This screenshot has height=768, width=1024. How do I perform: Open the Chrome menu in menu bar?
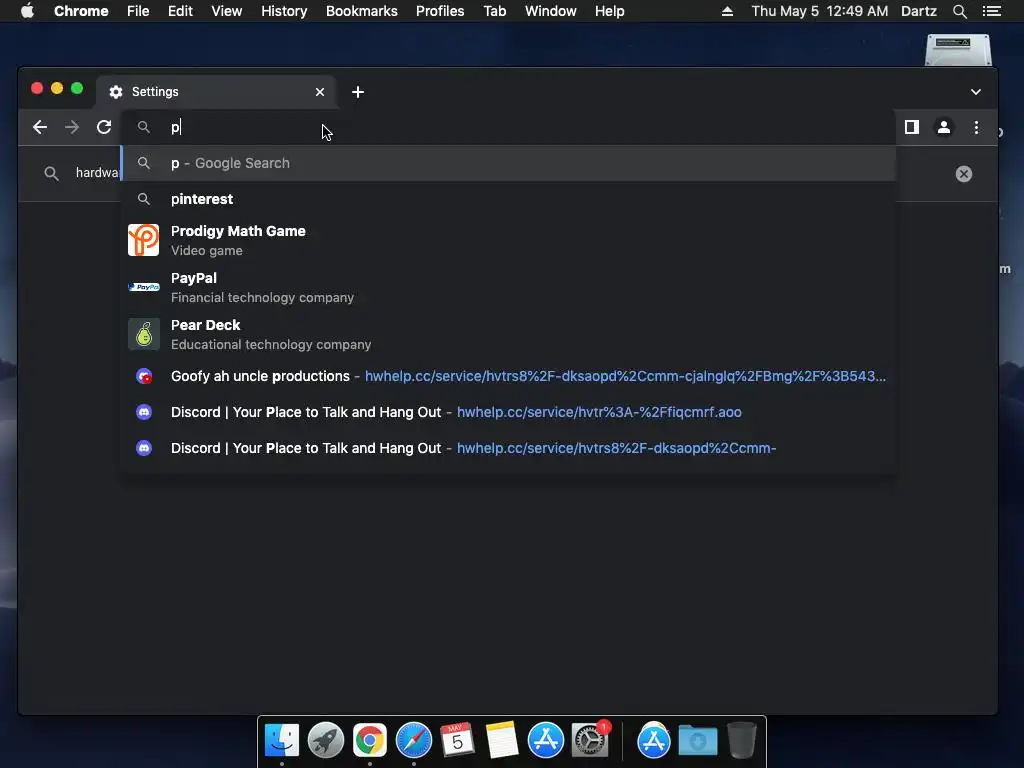pos(81,11)
